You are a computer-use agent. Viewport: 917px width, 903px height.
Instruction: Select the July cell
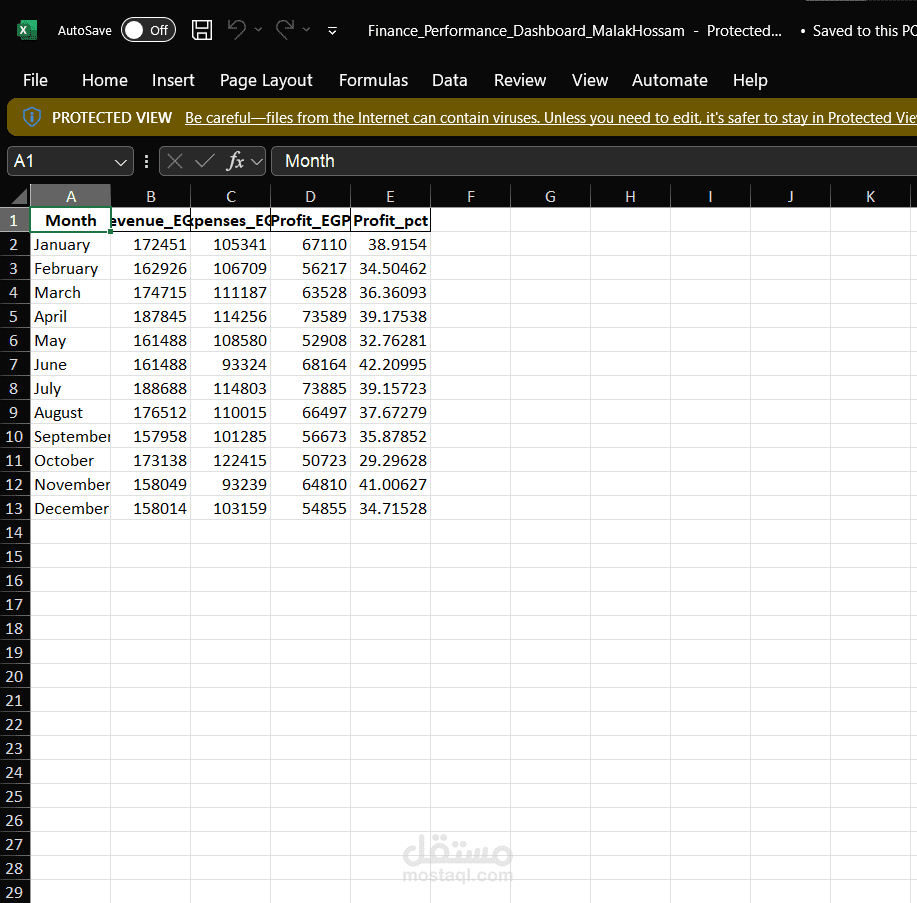pyautogui.click(x=71, y=388)
